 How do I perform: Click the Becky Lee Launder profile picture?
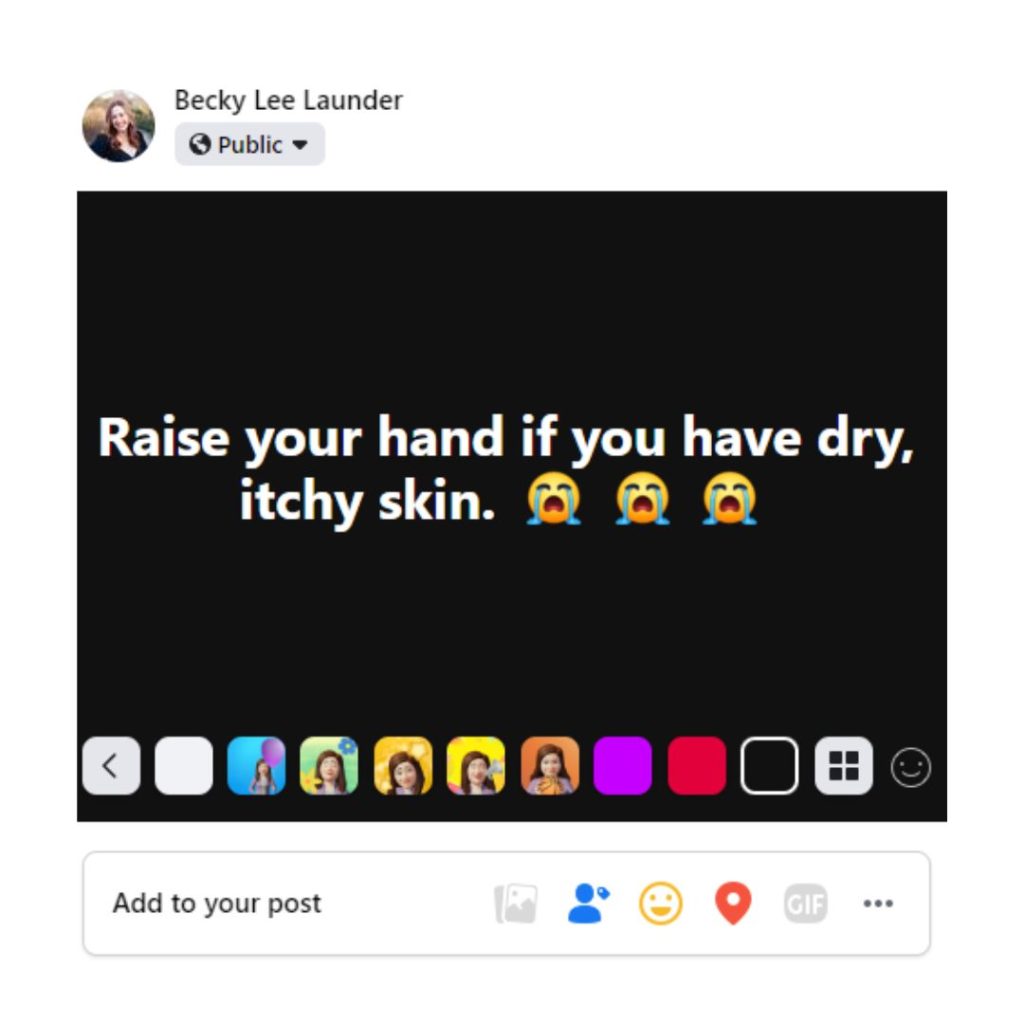(x=118, y=126)
